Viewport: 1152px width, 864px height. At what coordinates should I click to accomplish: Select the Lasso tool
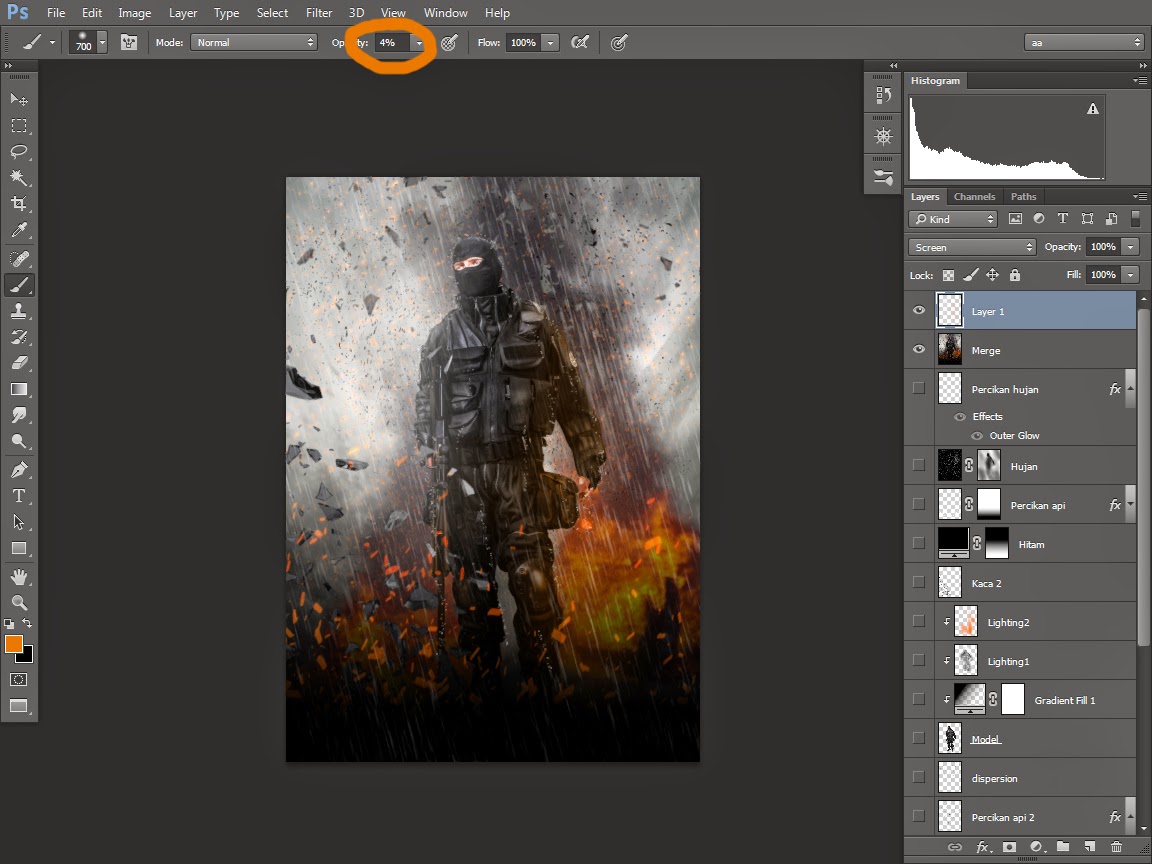[x=19, y=152]
